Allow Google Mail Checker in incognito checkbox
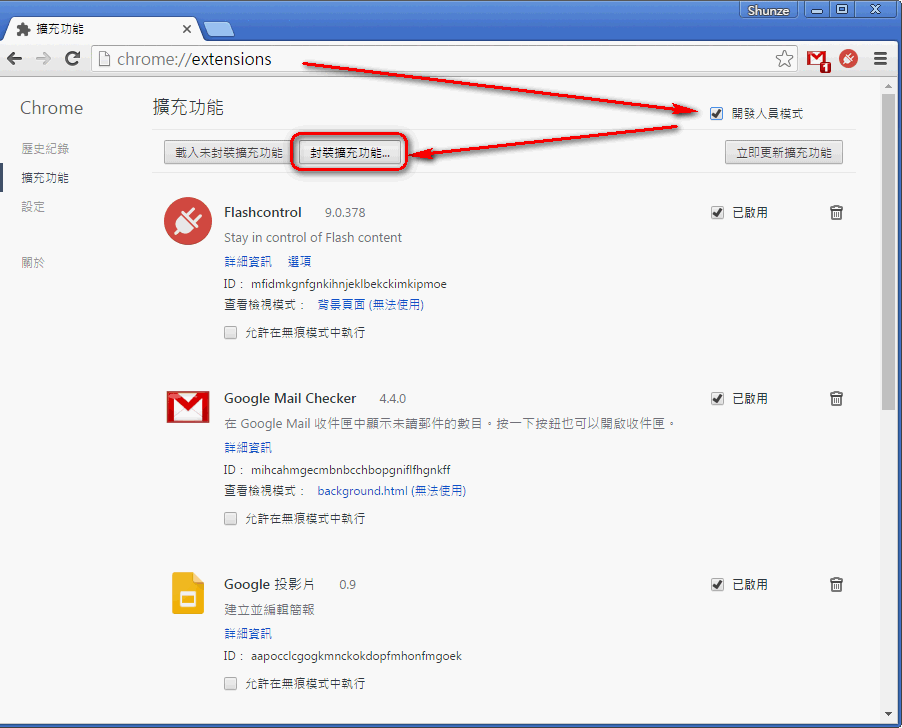The width and height of the screenshot is (902, 728). coord(230,519)
